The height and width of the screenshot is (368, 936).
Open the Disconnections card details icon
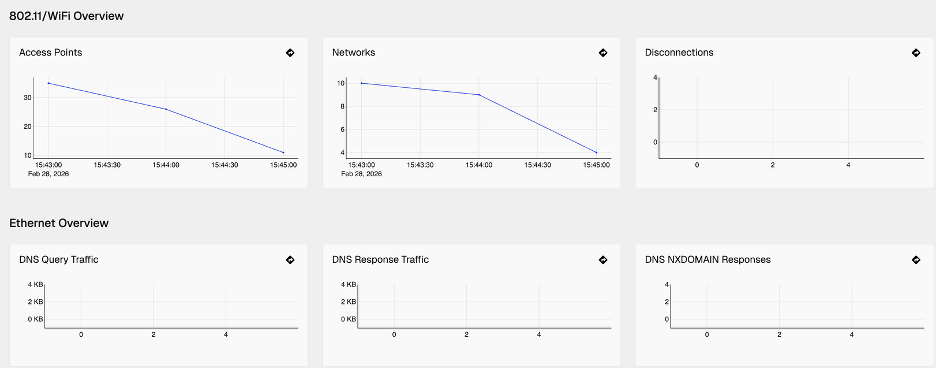[x=916, y=53]
